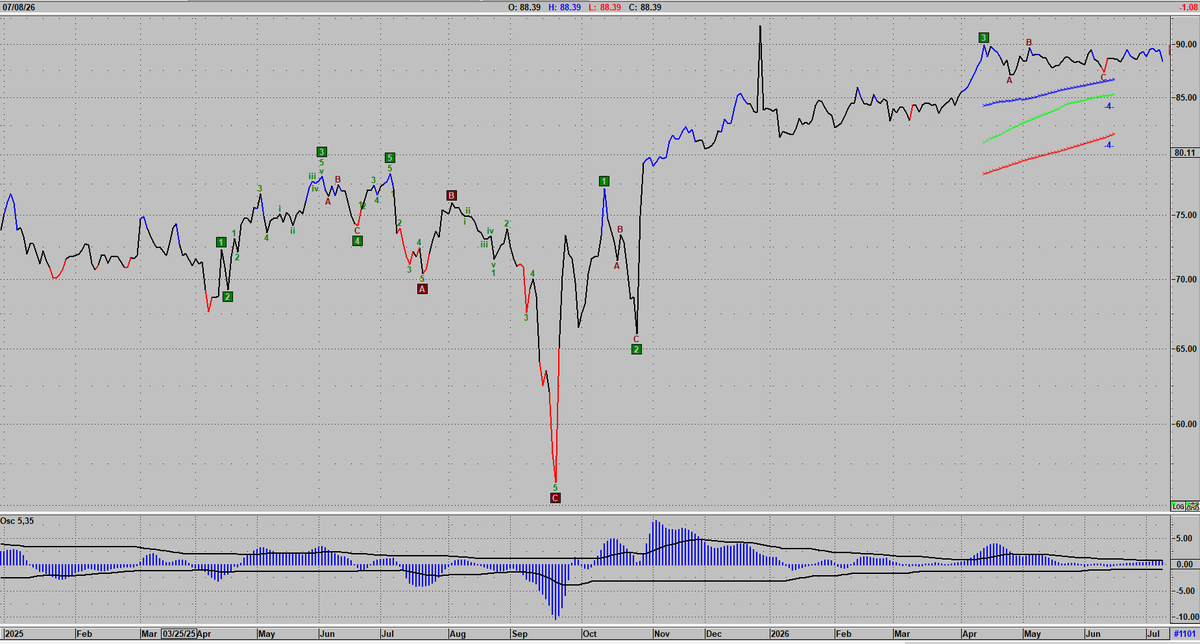Select green wave 3 box at April 2026 peak
1200x644 pixels.
click(x=984, y=38)
